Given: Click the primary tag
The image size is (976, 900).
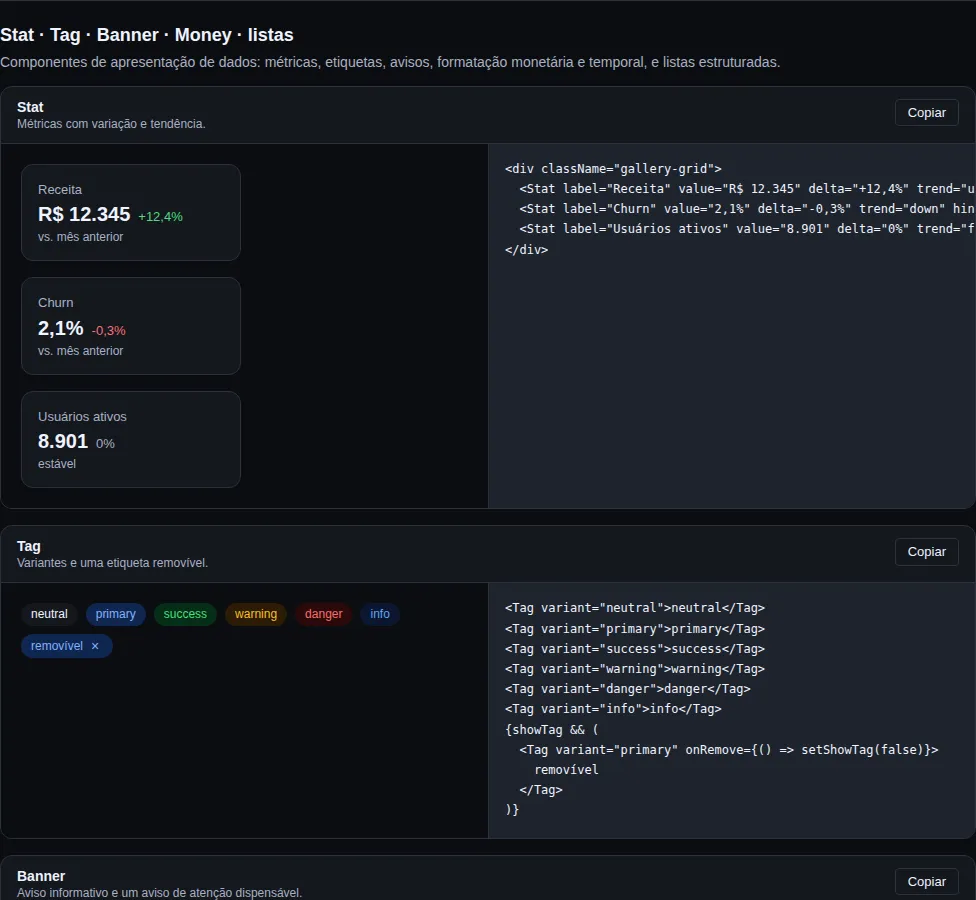Looking at the screenshot, I should tap(116, 614).
